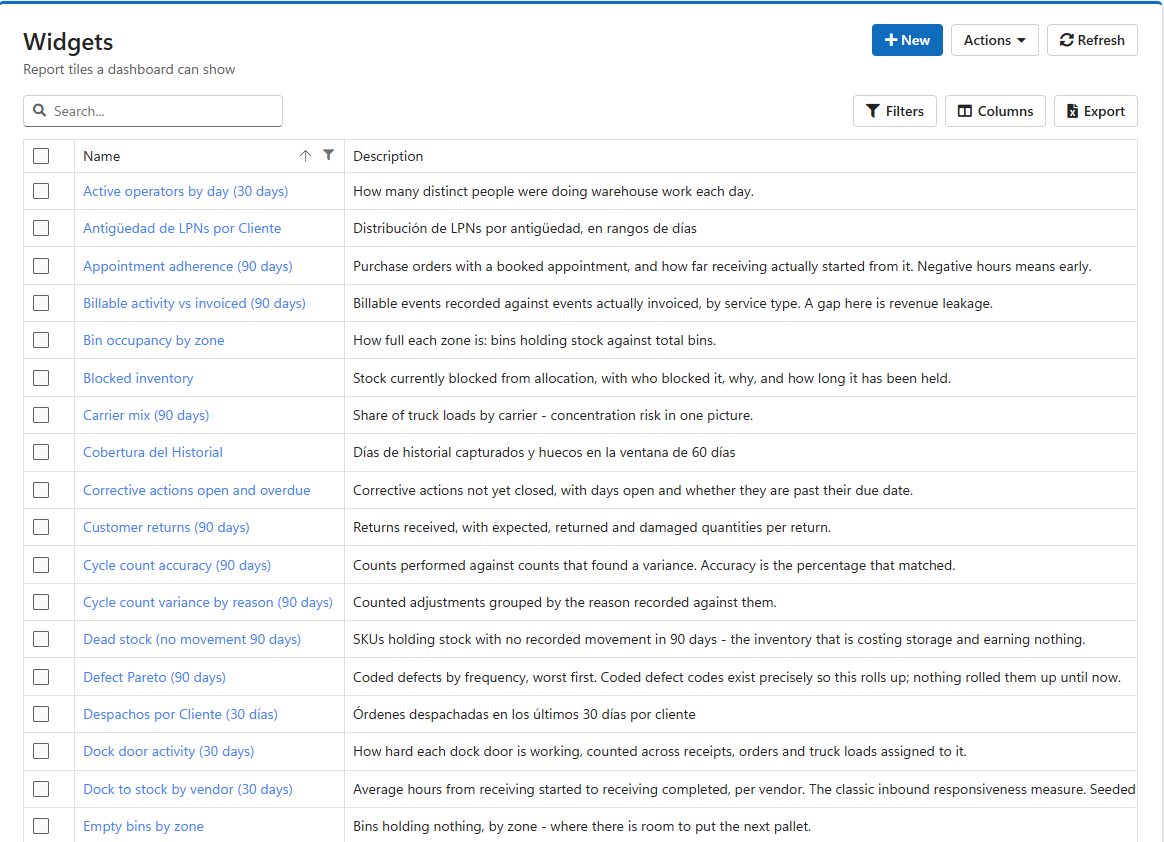
Task: Open Defect Pareto (90 days) link
Action: coord(154,677)
